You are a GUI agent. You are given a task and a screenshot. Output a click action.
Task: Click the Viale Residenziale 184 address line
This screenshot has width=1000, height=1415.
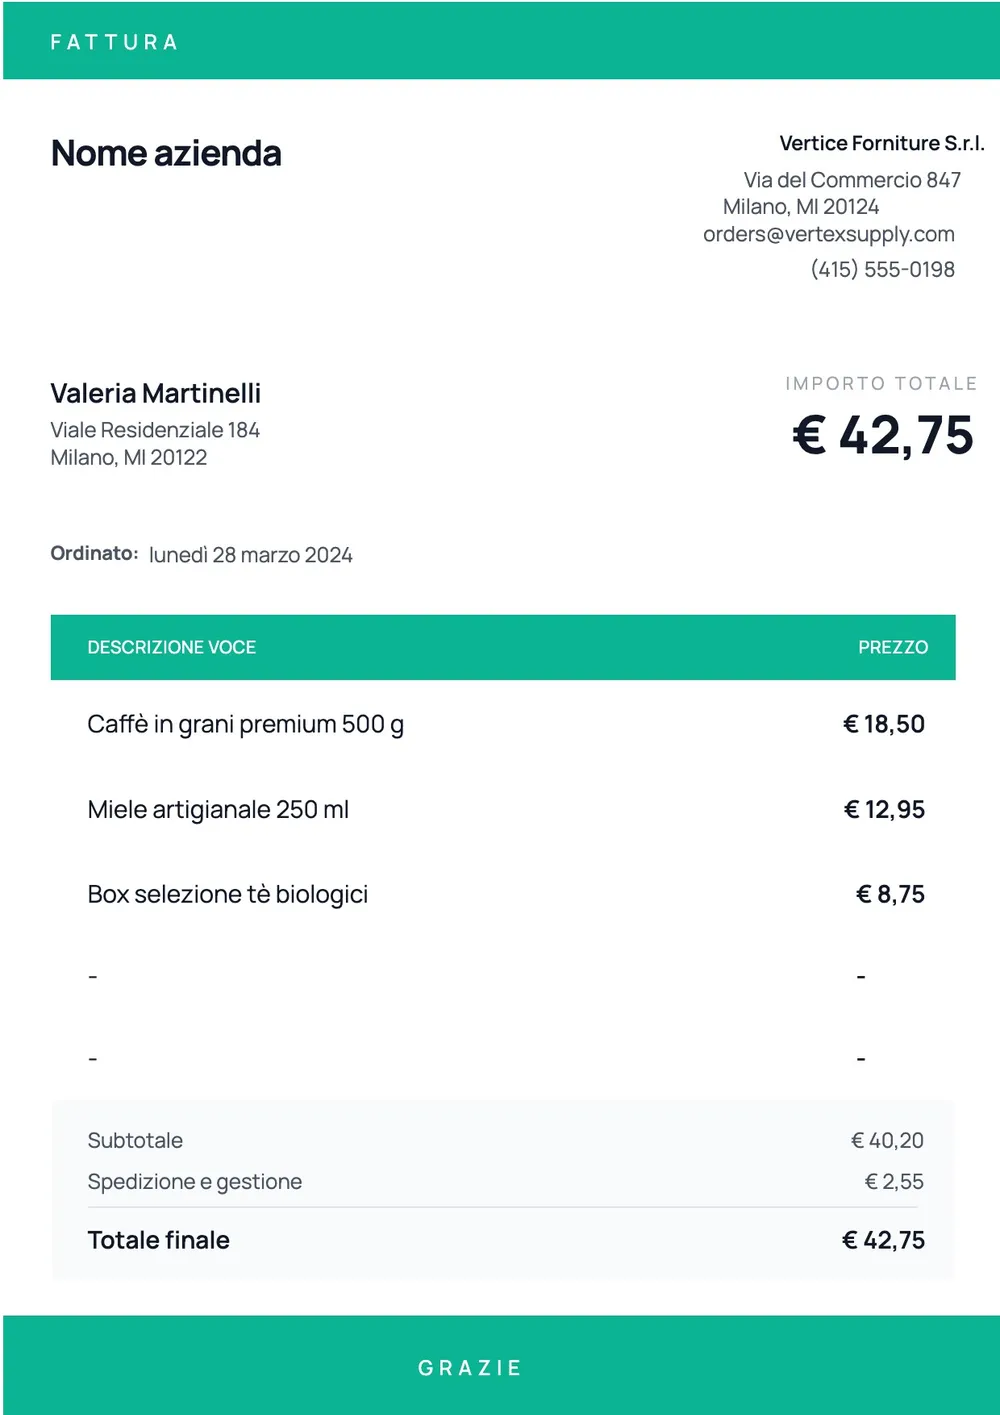tap(155, 430)
